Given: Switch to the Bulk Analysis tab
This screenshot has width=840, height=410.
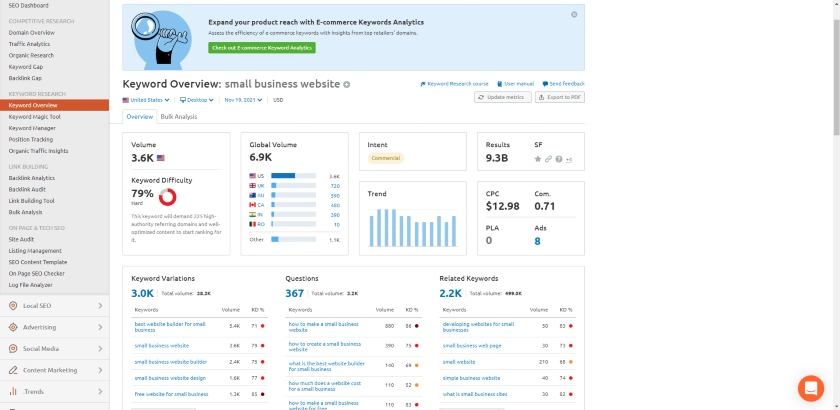Looking at the screenshot, I should click(x=179, y=117).
